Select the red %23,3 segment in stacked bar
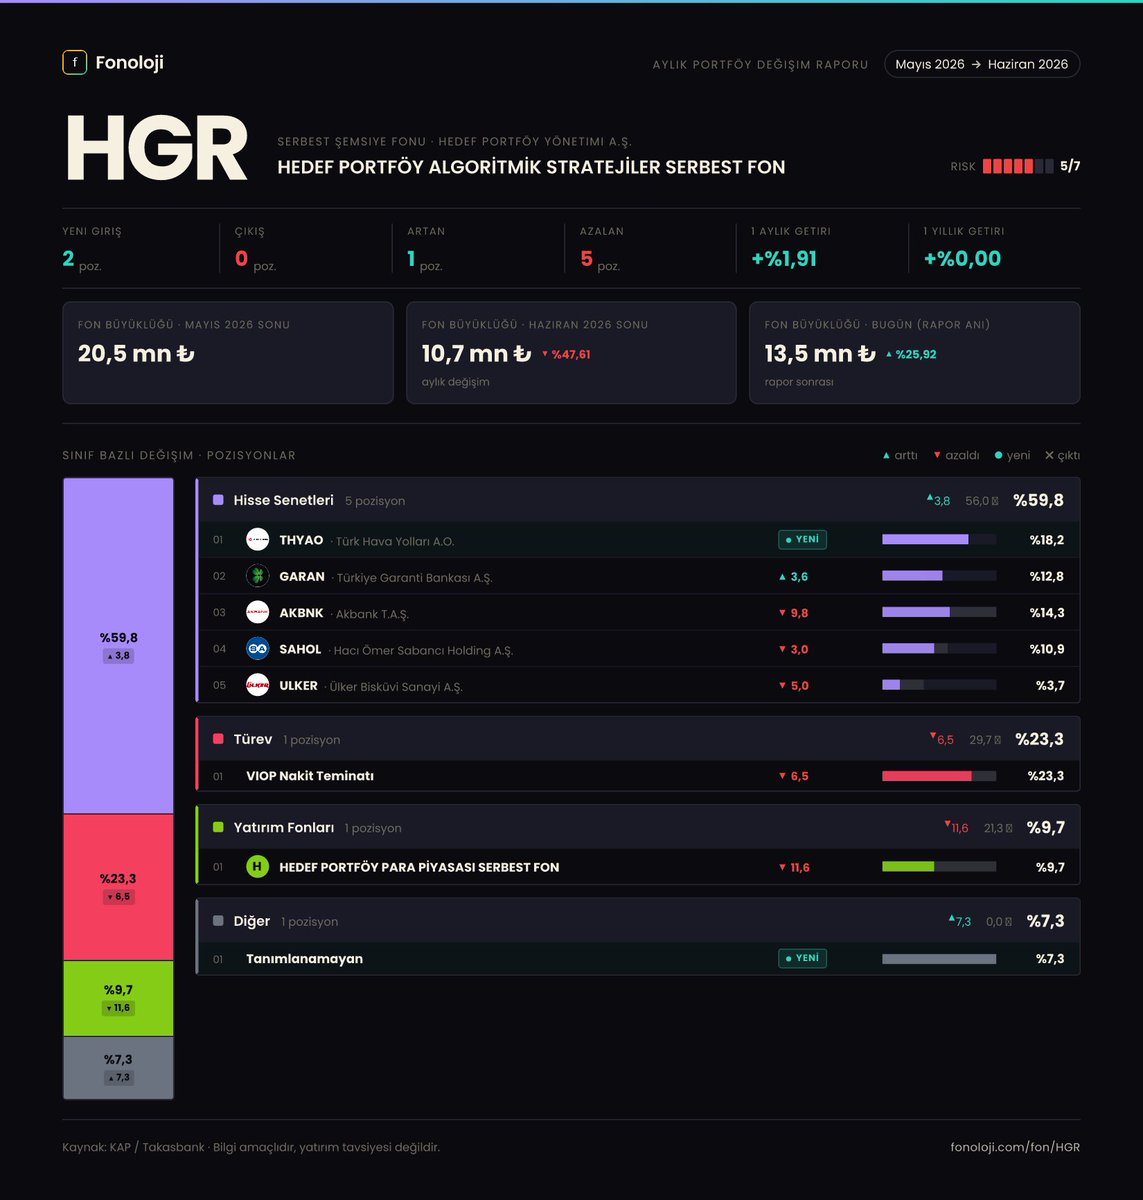The height and width of the screenshot is (1200, 1143). point(118,887)
